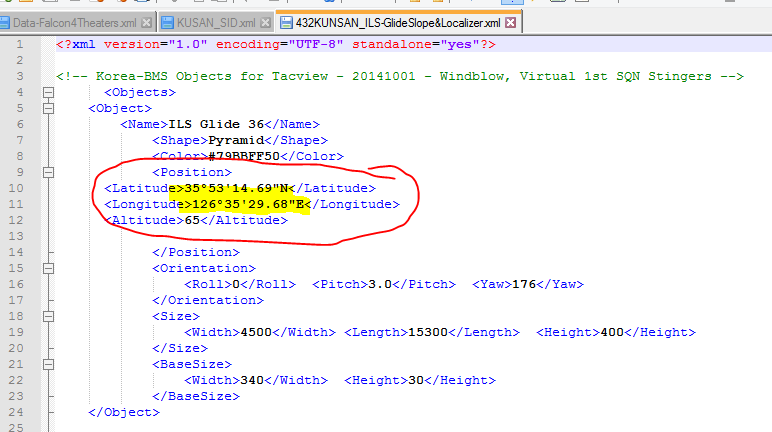Collapse the Orientation fold on line 15
This screenshot has height=432, width=772.
coord(48,268)
